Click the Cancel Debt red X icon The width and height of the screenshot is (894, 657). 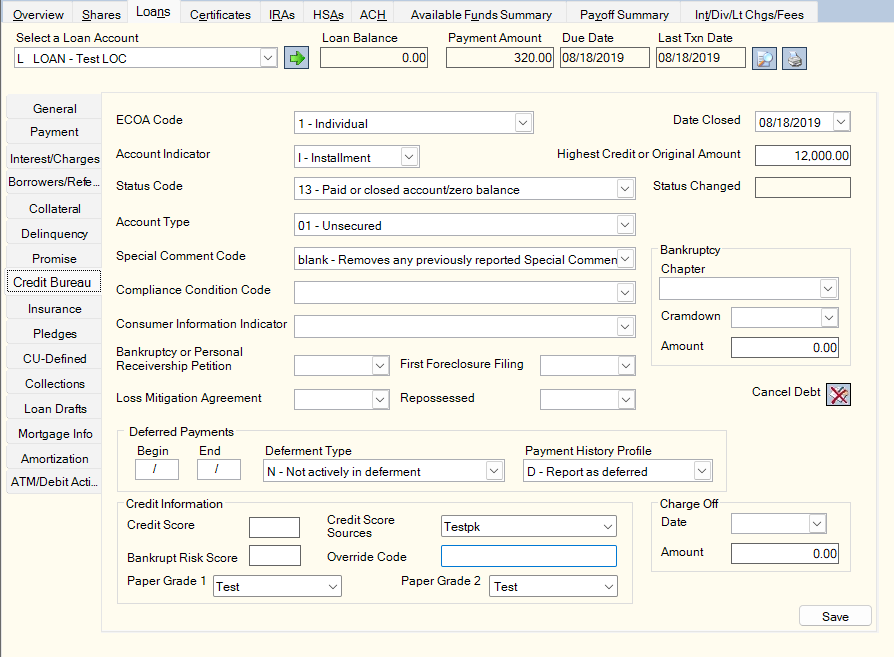click(x=838, y=395)
